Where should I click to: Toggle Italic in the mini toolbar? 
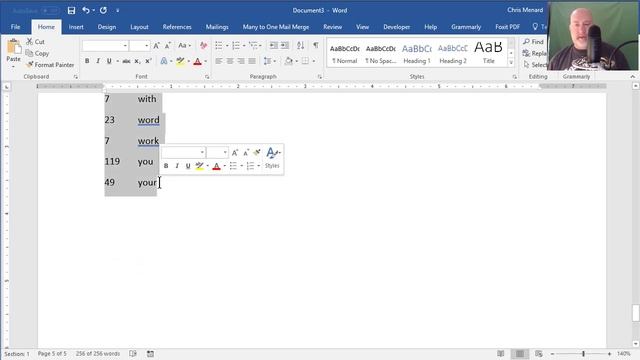click(x=177, y=166)
